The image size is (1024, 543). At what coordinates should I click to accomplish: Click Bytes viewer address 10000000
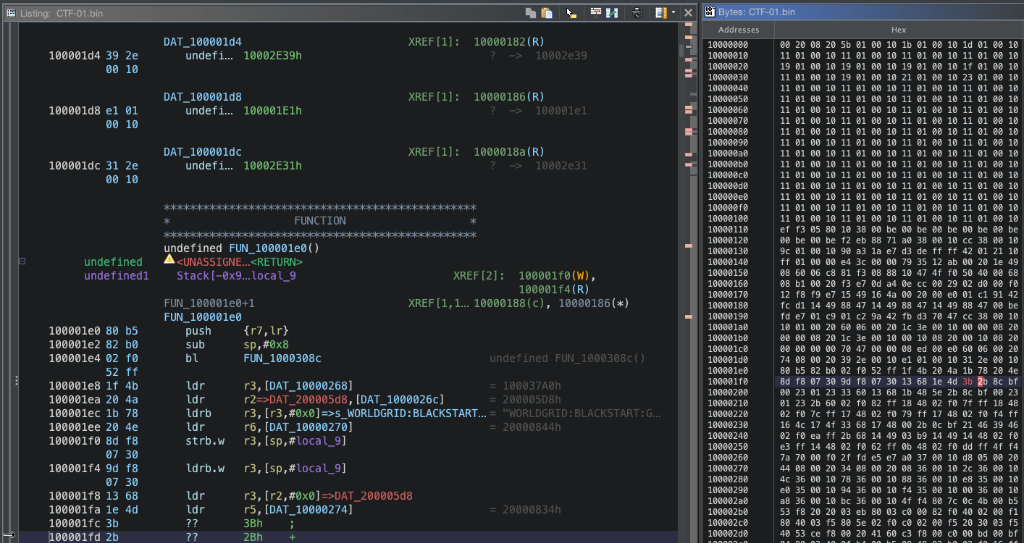pyautogui.click(x=728, y=44)
